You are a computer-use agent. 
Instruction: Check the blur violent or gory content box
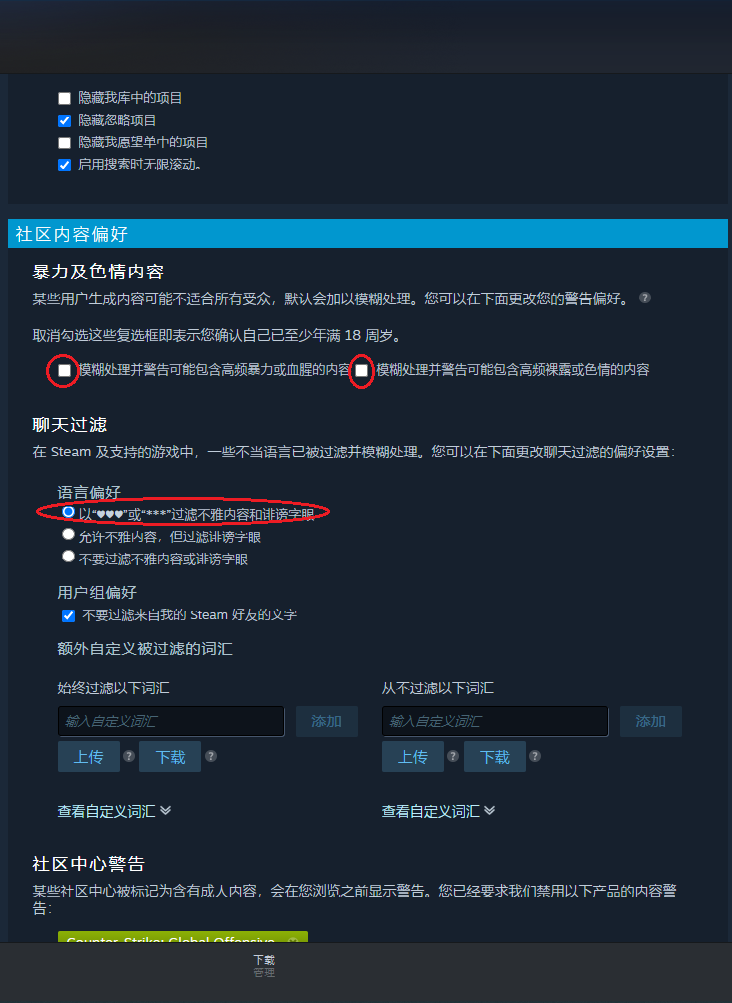tap(65, 370)
